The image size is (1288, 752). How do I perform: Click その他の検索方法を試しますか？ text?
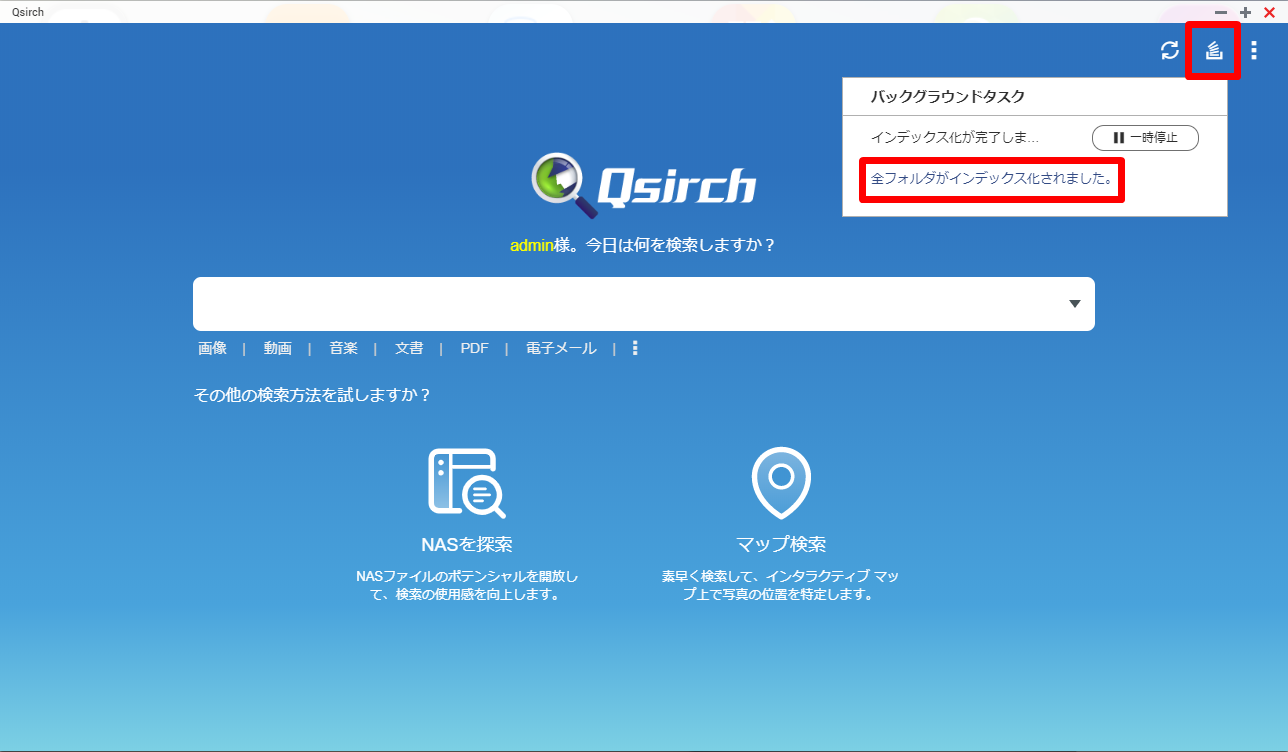point(312,395)
